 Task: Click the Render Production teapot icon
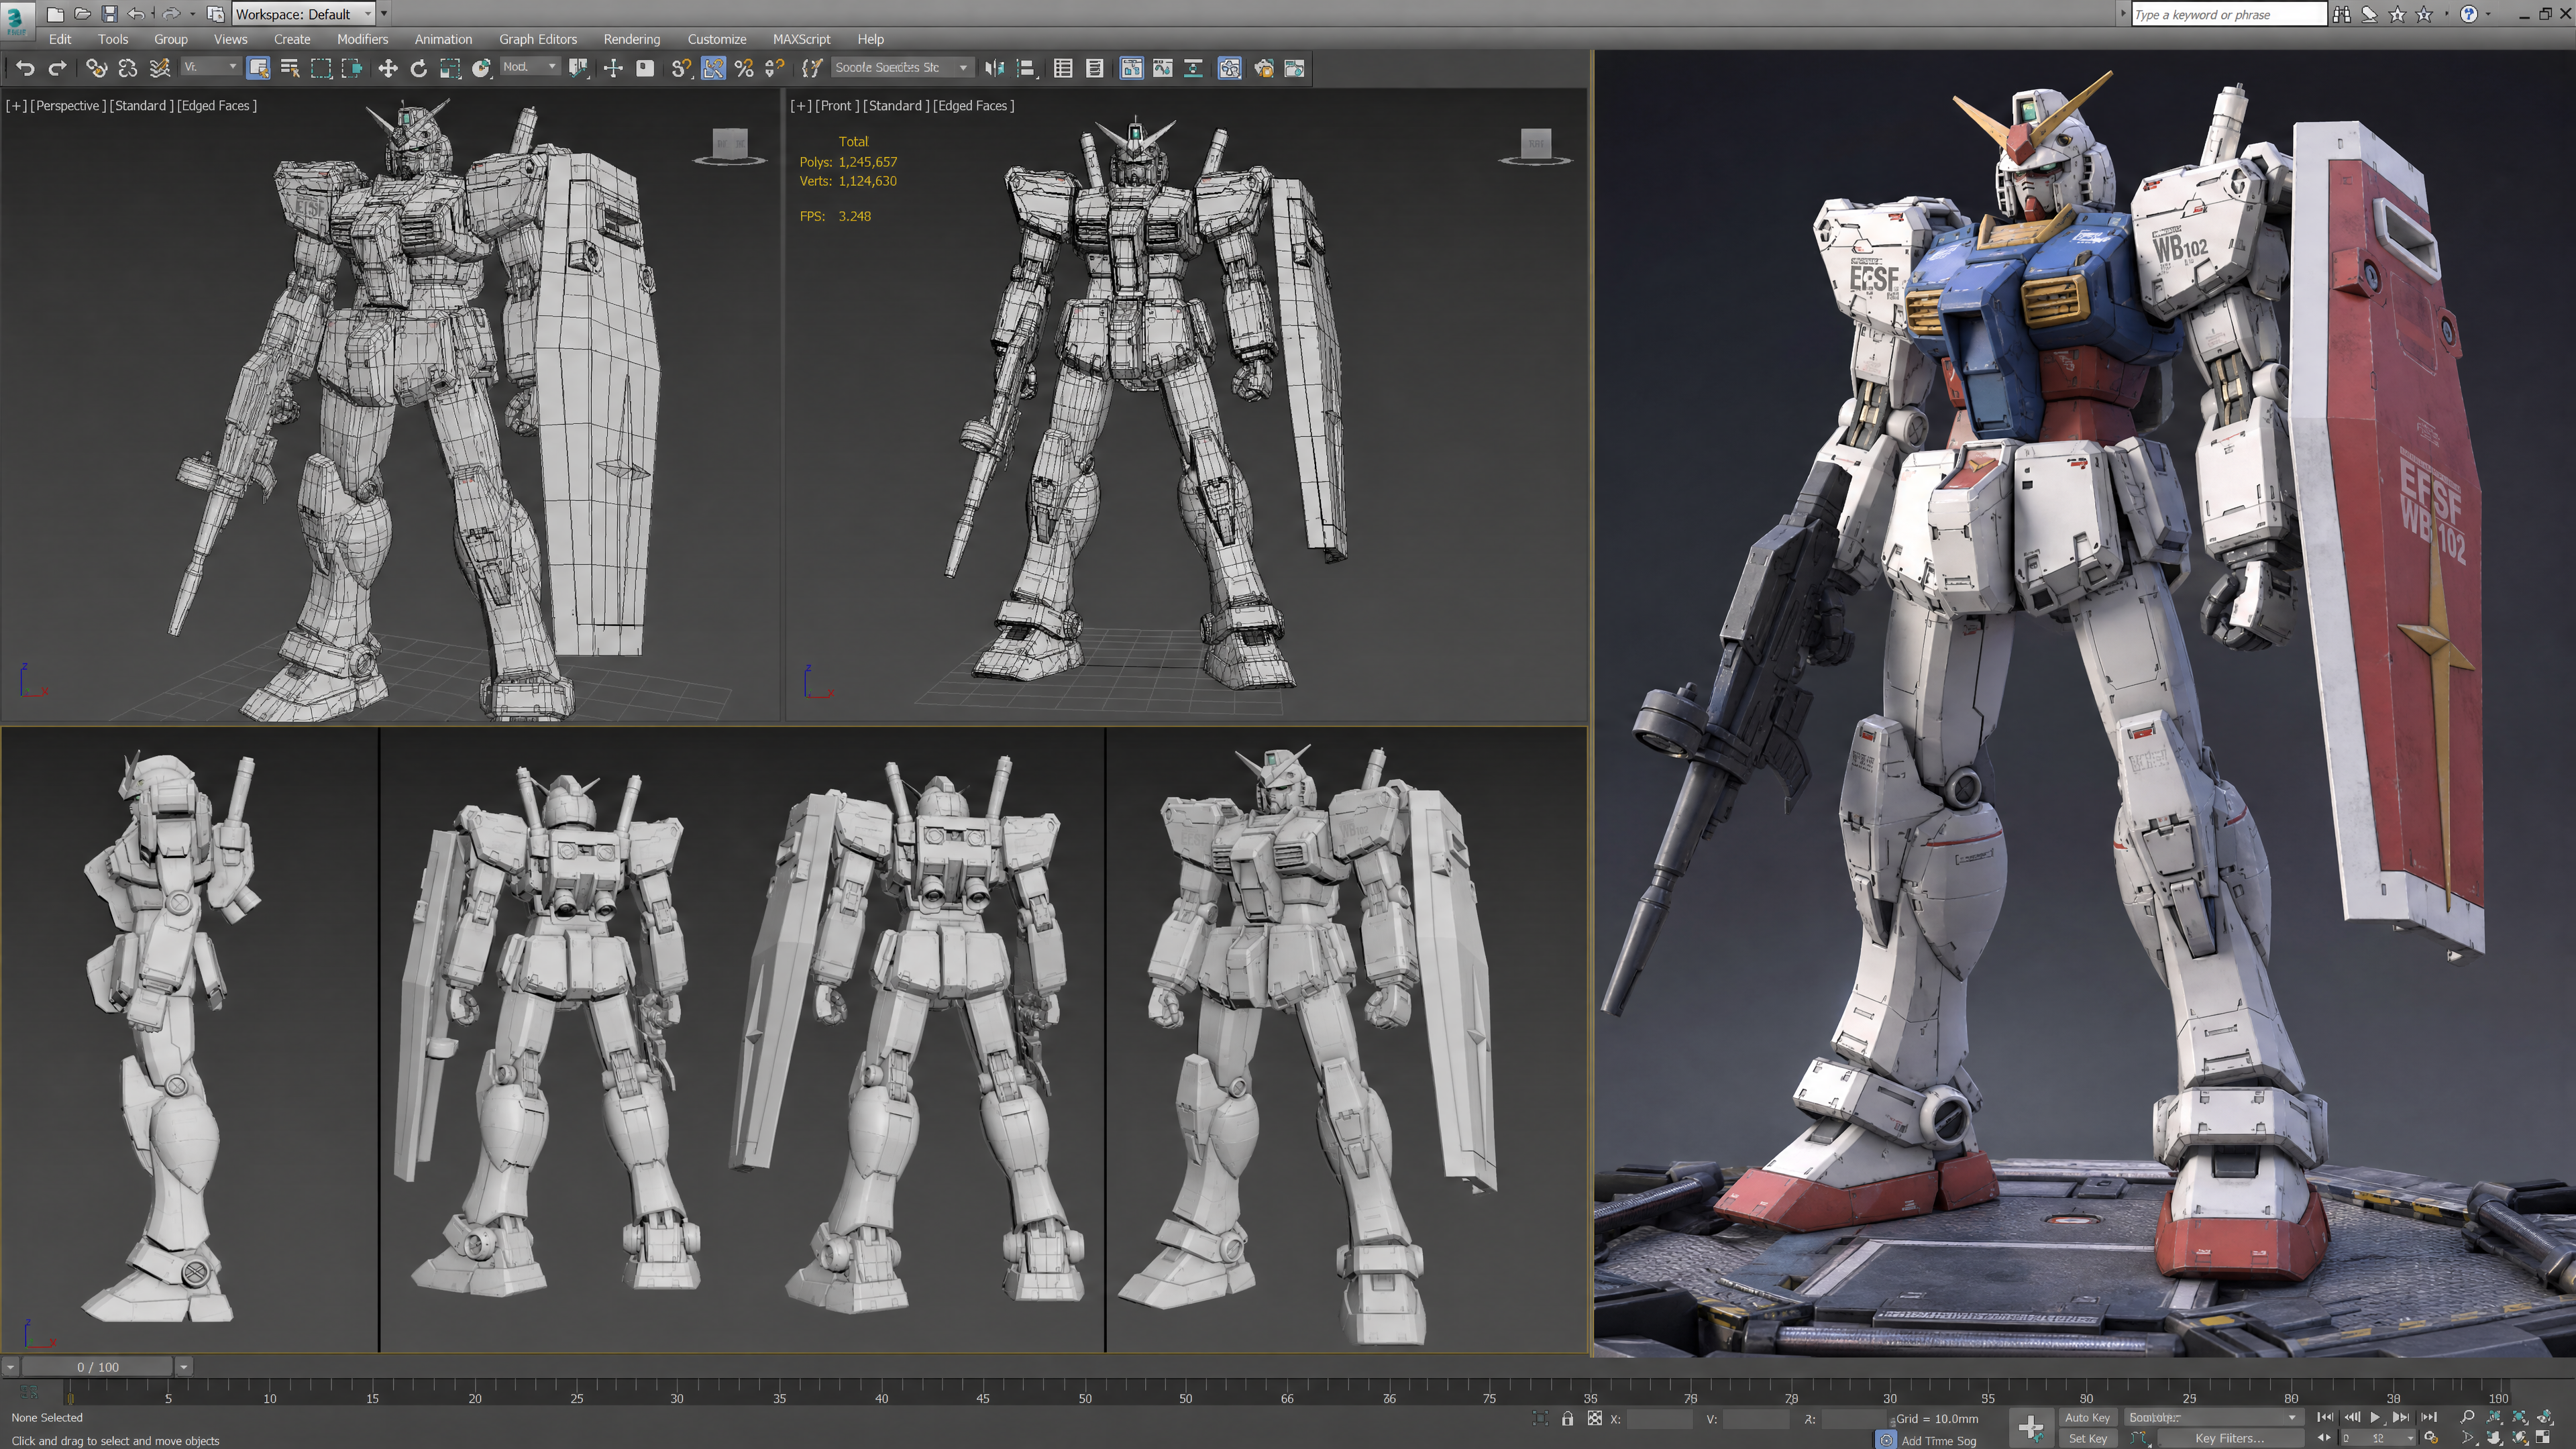point(1294,68)
